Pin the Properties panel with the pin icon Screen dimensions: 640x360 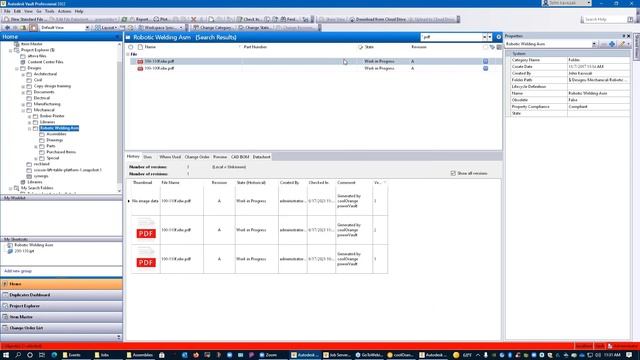coord(624,36)
